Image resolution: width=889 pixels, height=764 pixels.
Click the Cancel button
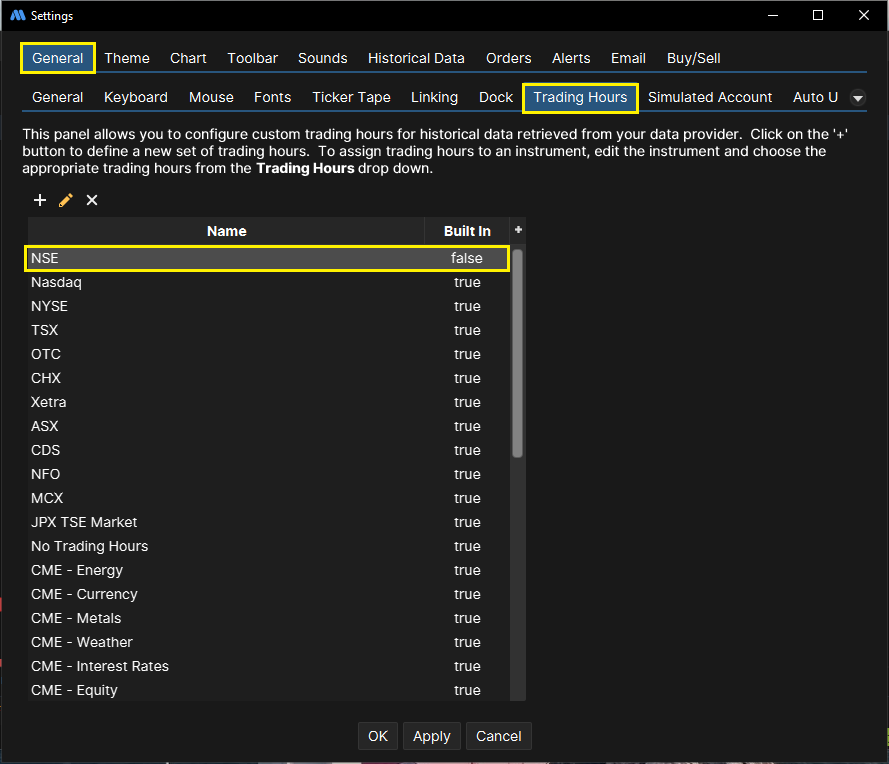498,736
